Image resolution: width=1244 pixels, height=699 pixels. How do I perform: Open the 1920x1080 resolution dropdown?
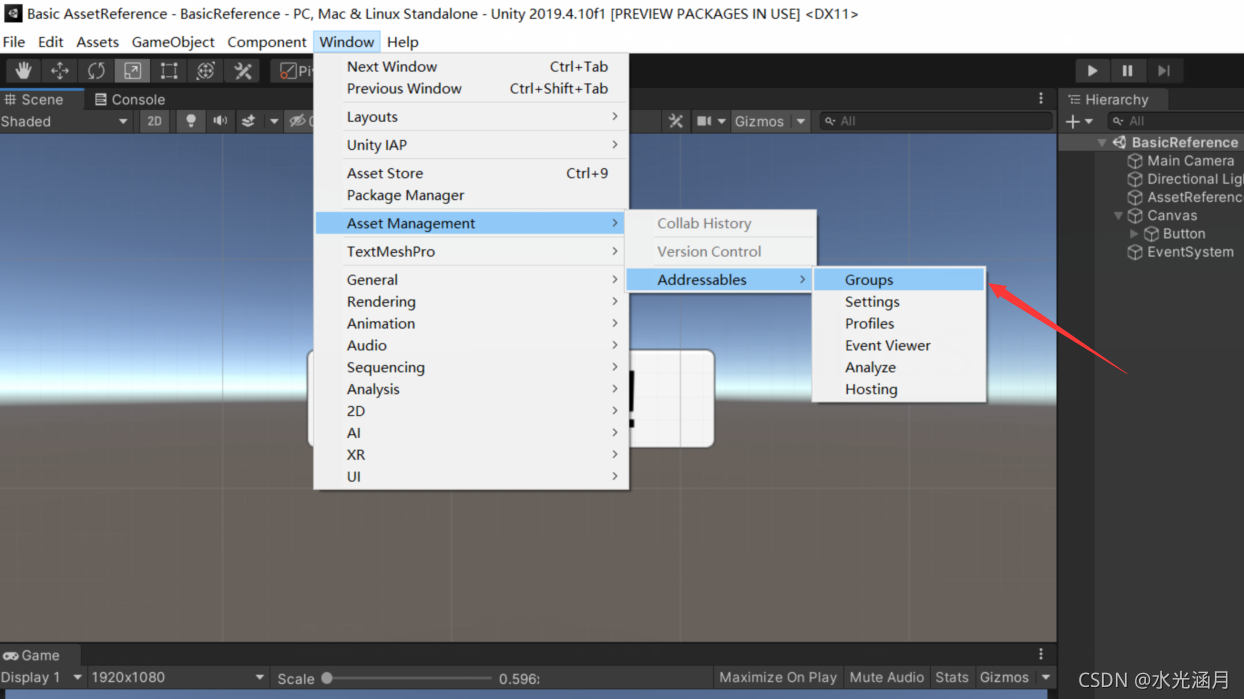[177, 678]
